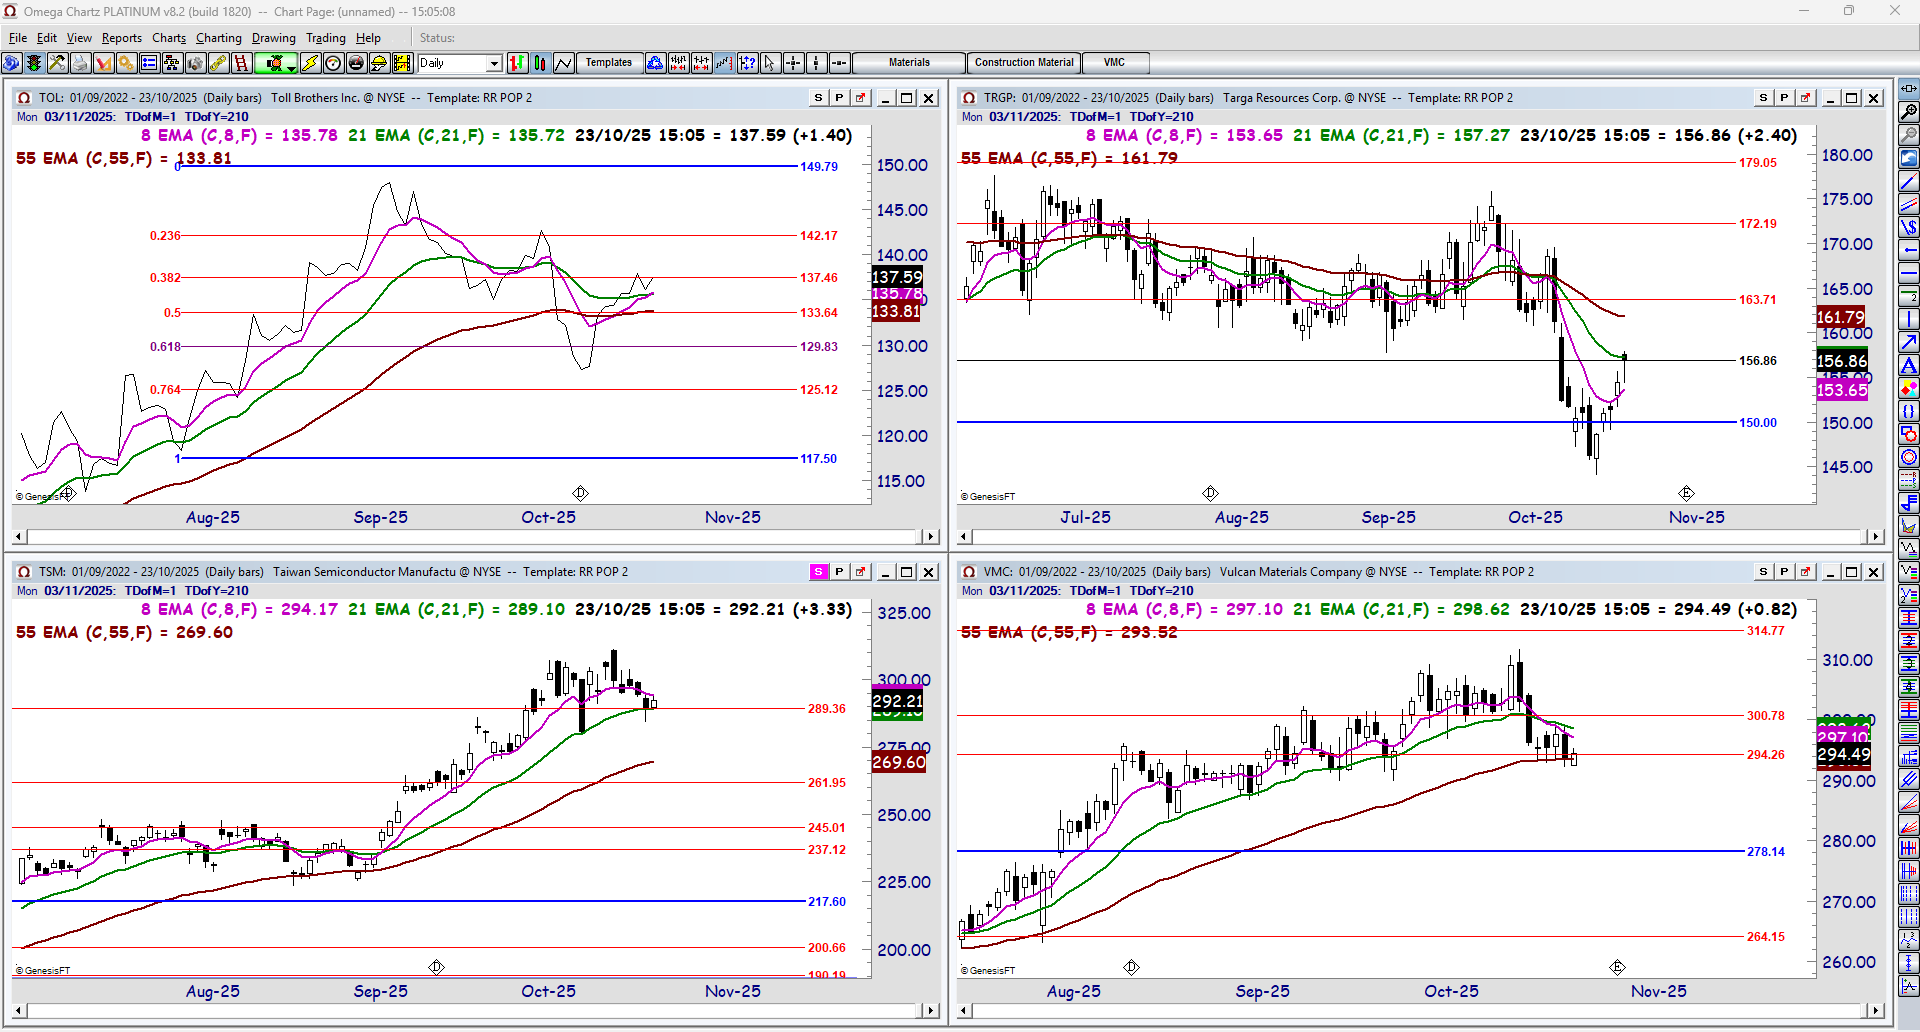Viewport: 1920px width, 1032px height.
Task: Click the chain link toolbar icon
Action: 218,63
